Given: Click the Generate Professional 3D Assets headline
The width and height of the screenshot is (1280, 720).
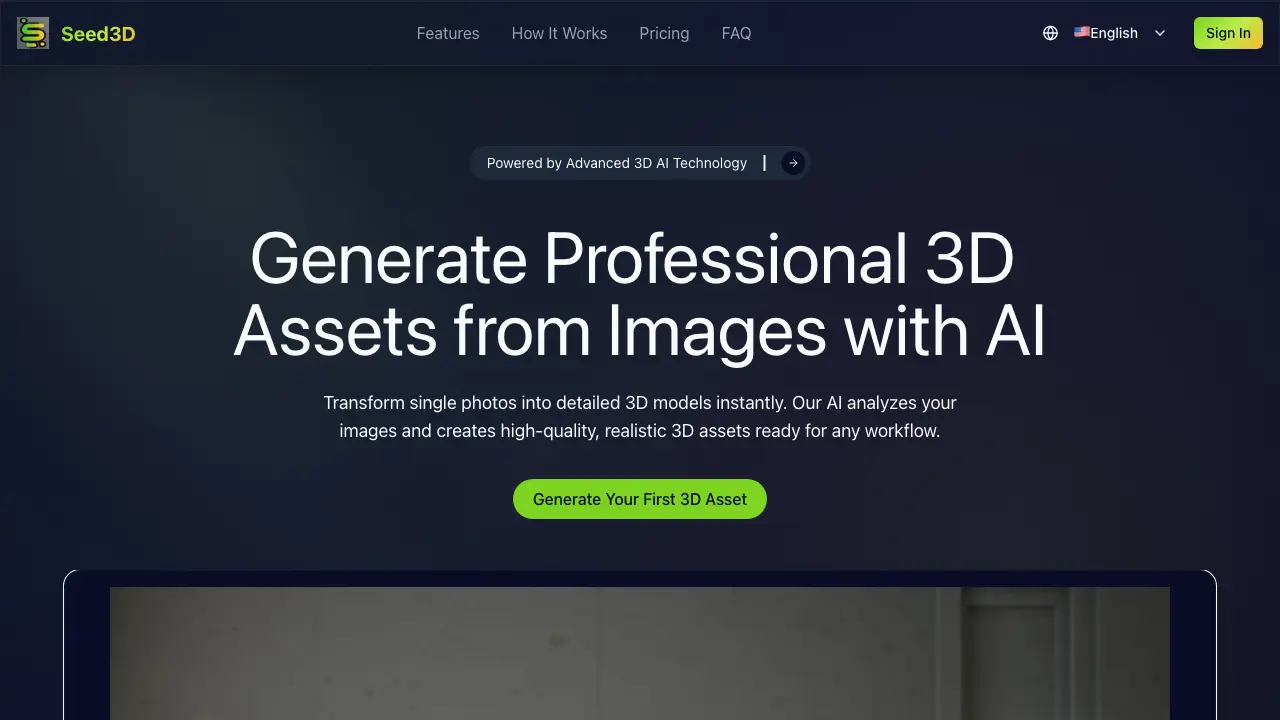Looking at the screenshot, I should pos(640,294).
